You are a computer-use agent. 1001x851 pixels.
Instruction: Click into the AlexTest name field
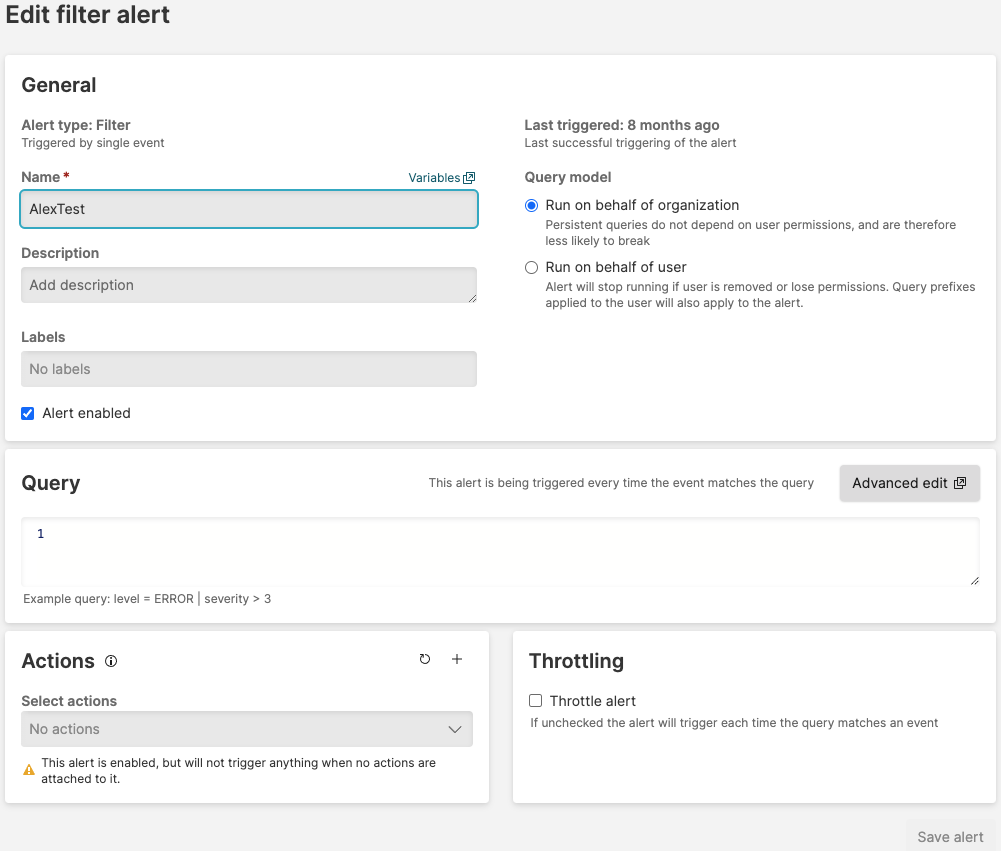248,209
